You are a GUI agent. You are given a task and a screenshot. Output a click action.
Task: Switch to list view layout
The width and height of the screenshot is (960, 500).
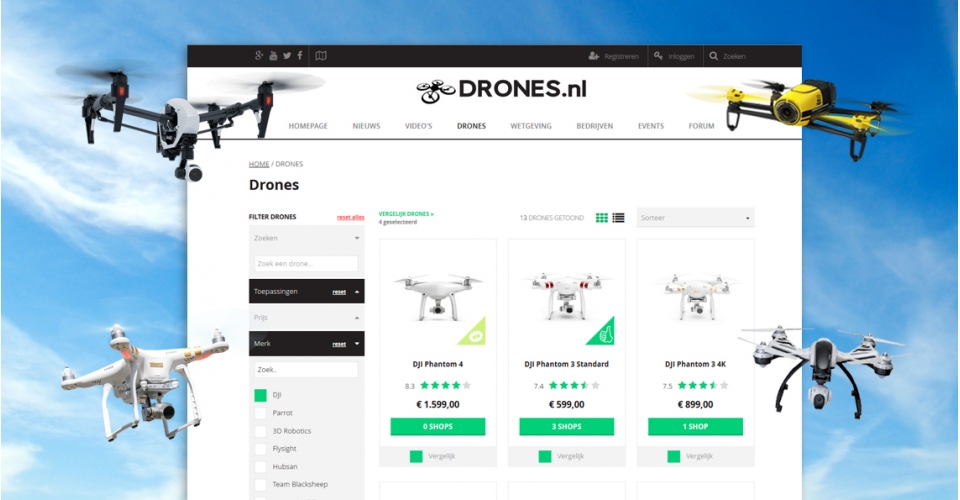pos(618,218)
